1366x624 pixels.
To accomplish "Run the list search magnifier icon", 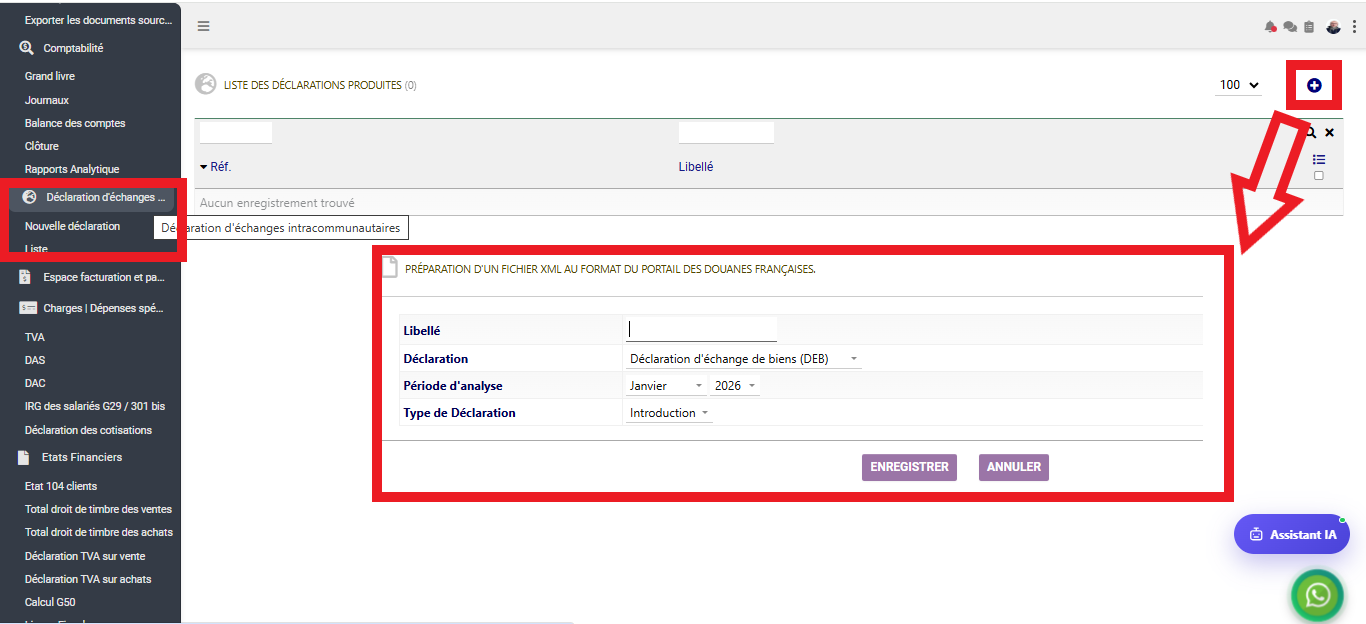I will [x=1311, y=132].
